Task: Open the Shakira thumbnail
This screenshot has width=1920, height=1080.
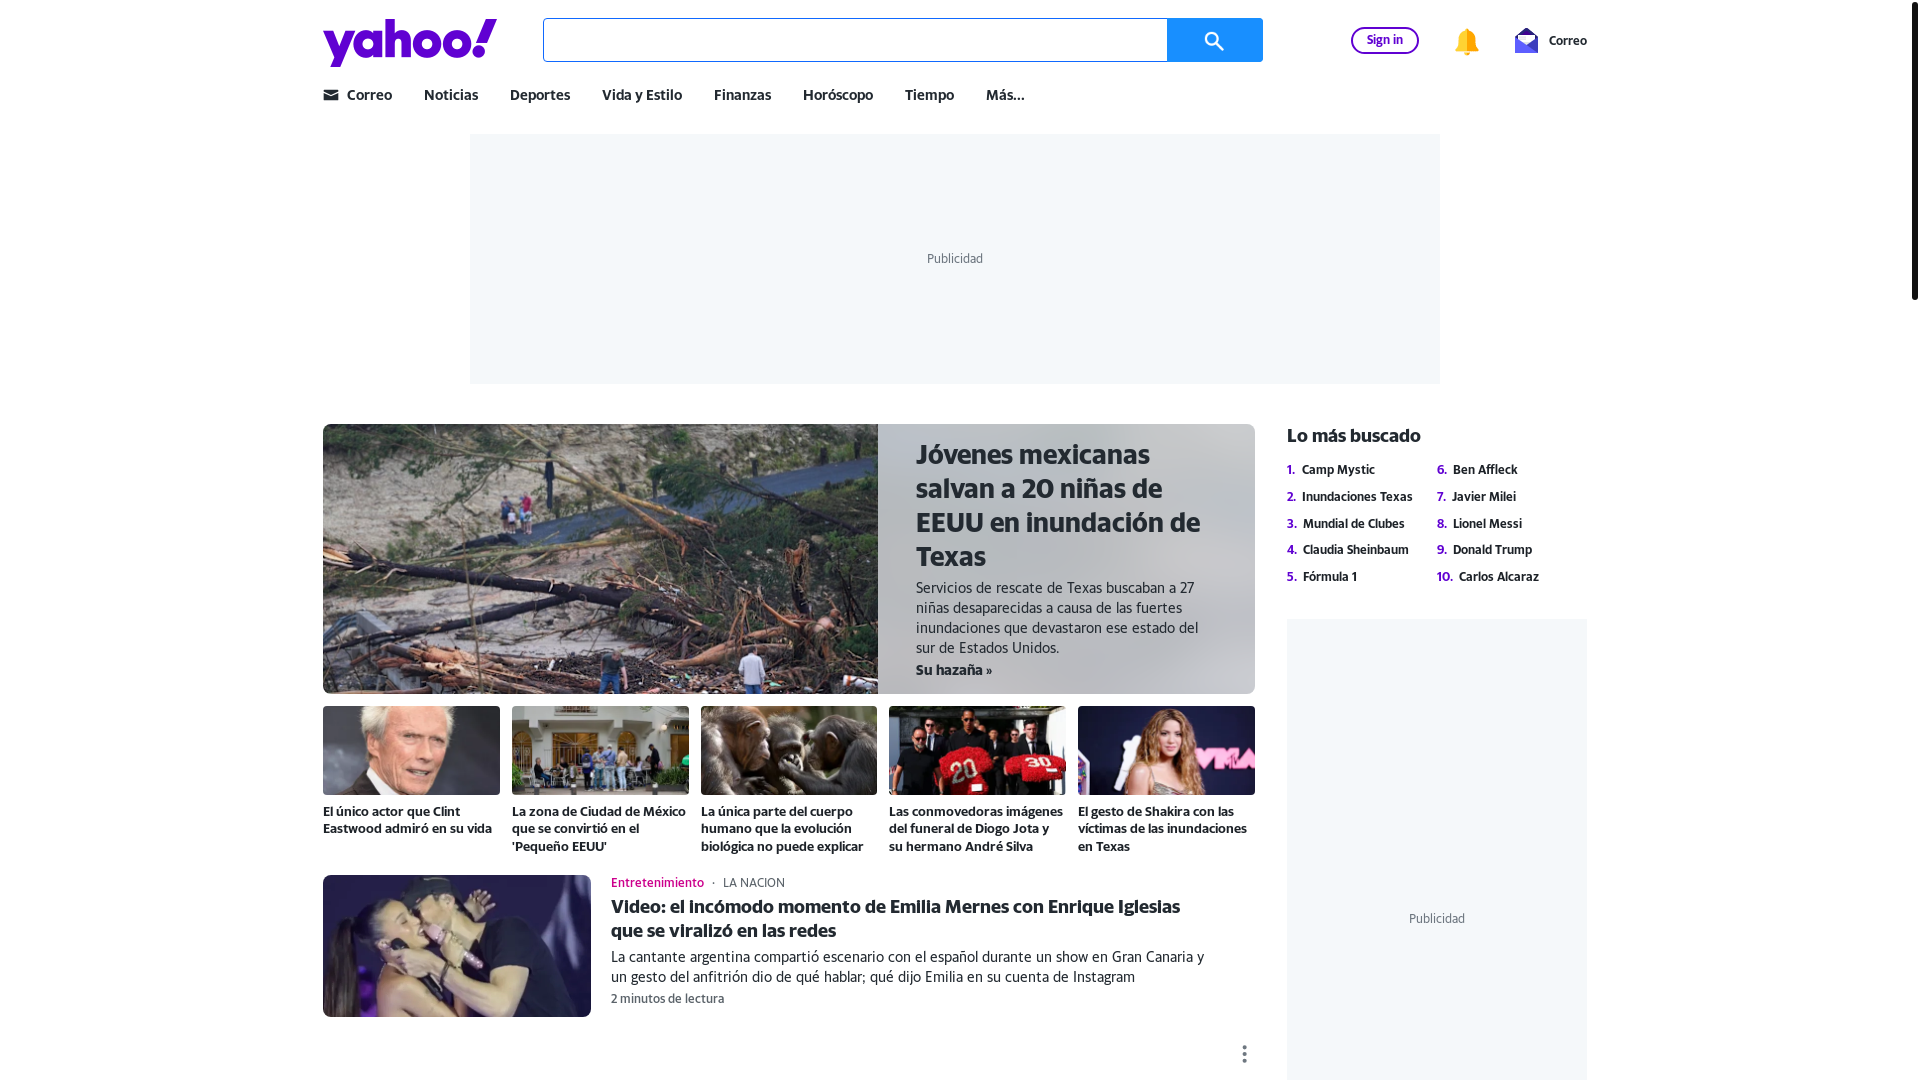Action: [x=1166, y=750]
